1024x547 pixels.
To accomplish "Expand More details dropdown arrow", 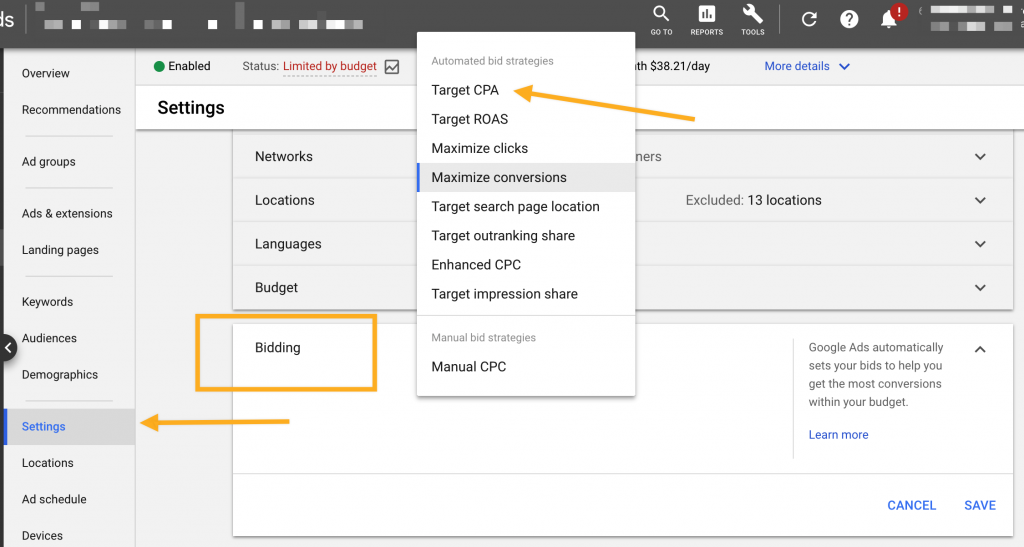I will click(844, 67).
